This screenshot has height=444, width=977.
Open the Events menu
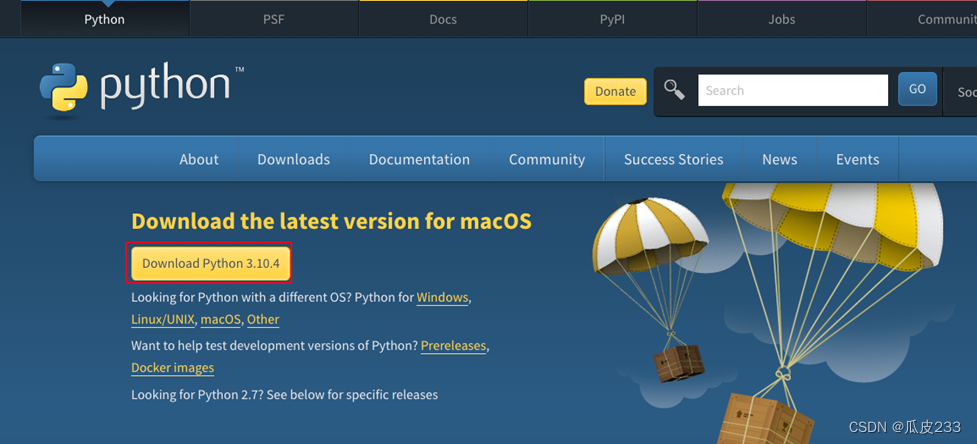click(x=857, y=159)
